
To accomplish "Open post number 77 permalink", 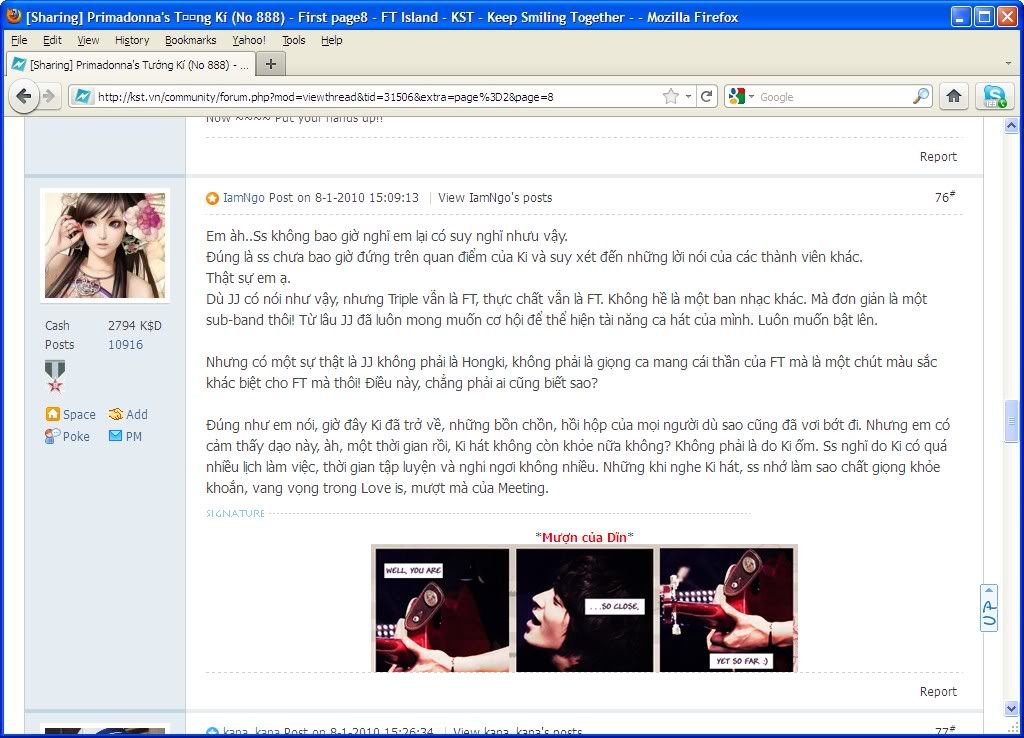I will [945, 730].
